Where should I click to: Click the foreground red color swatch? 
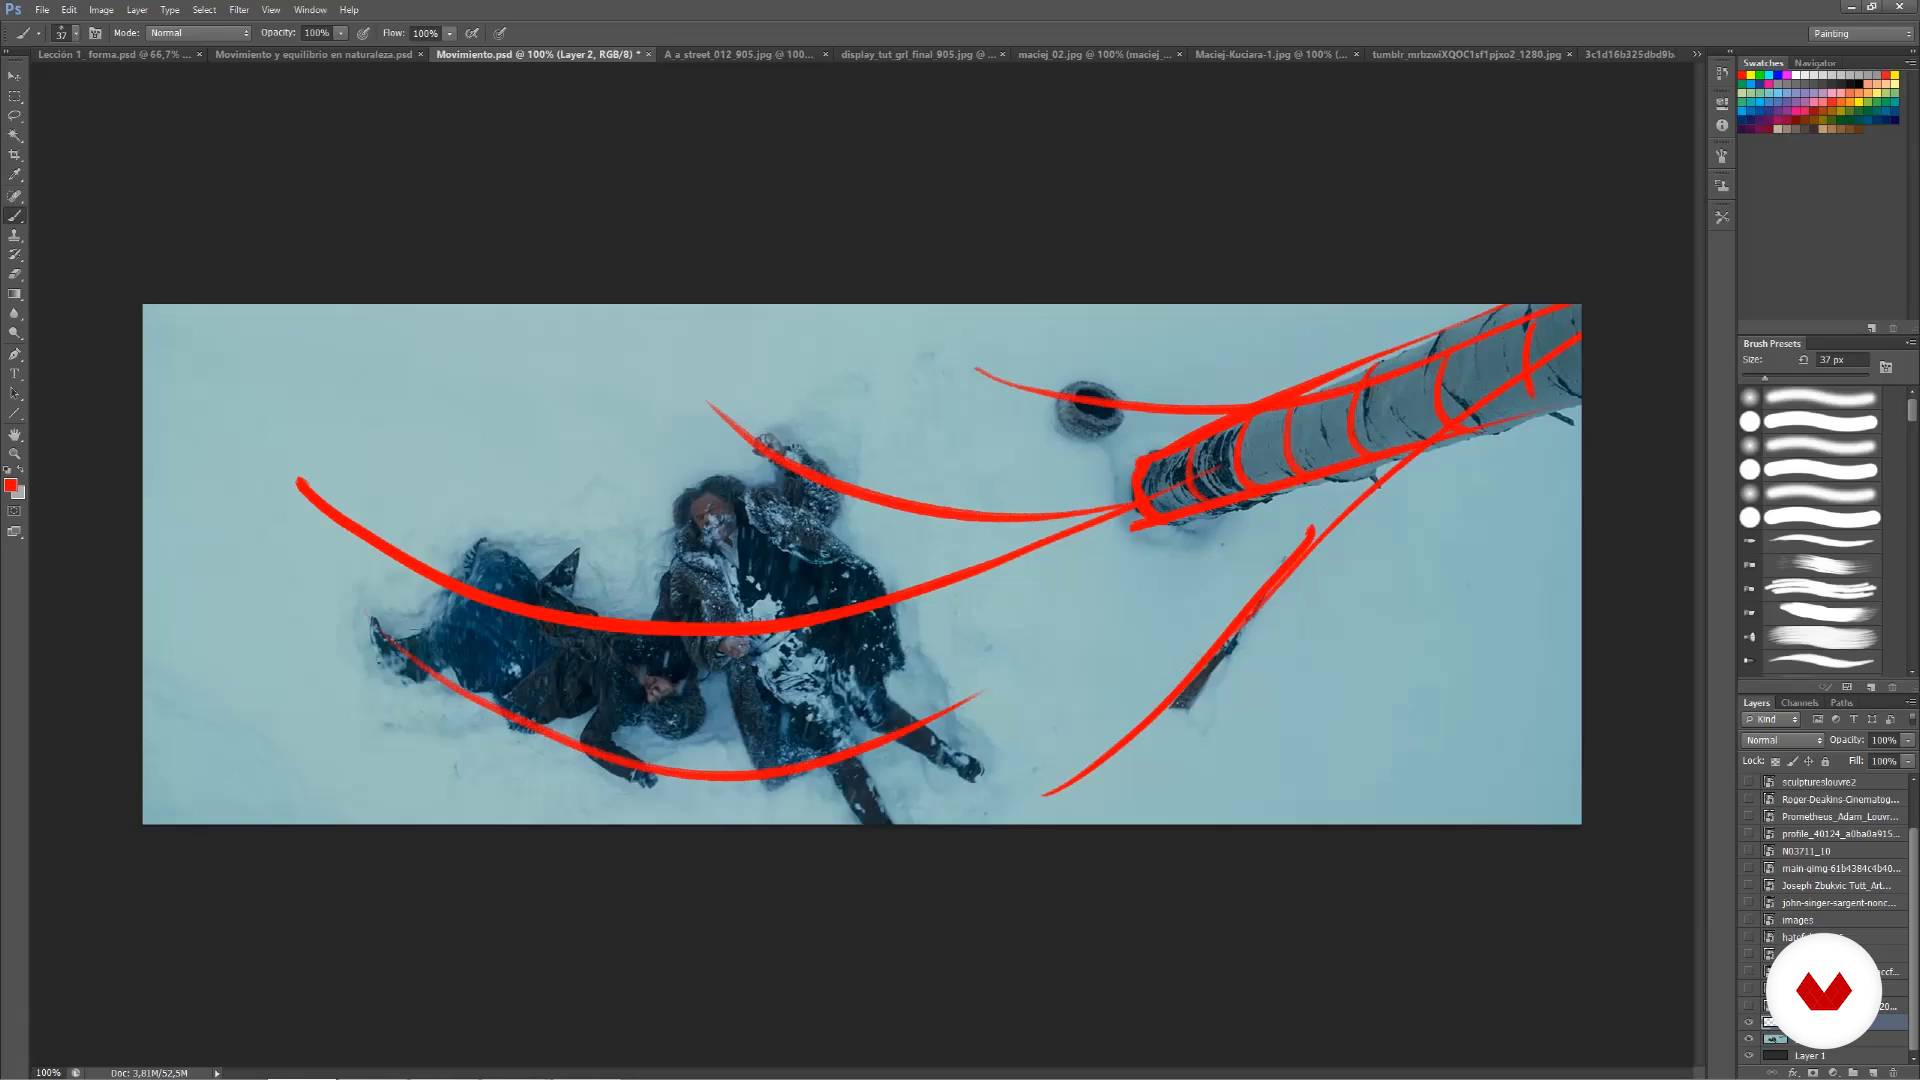(10, 485)
